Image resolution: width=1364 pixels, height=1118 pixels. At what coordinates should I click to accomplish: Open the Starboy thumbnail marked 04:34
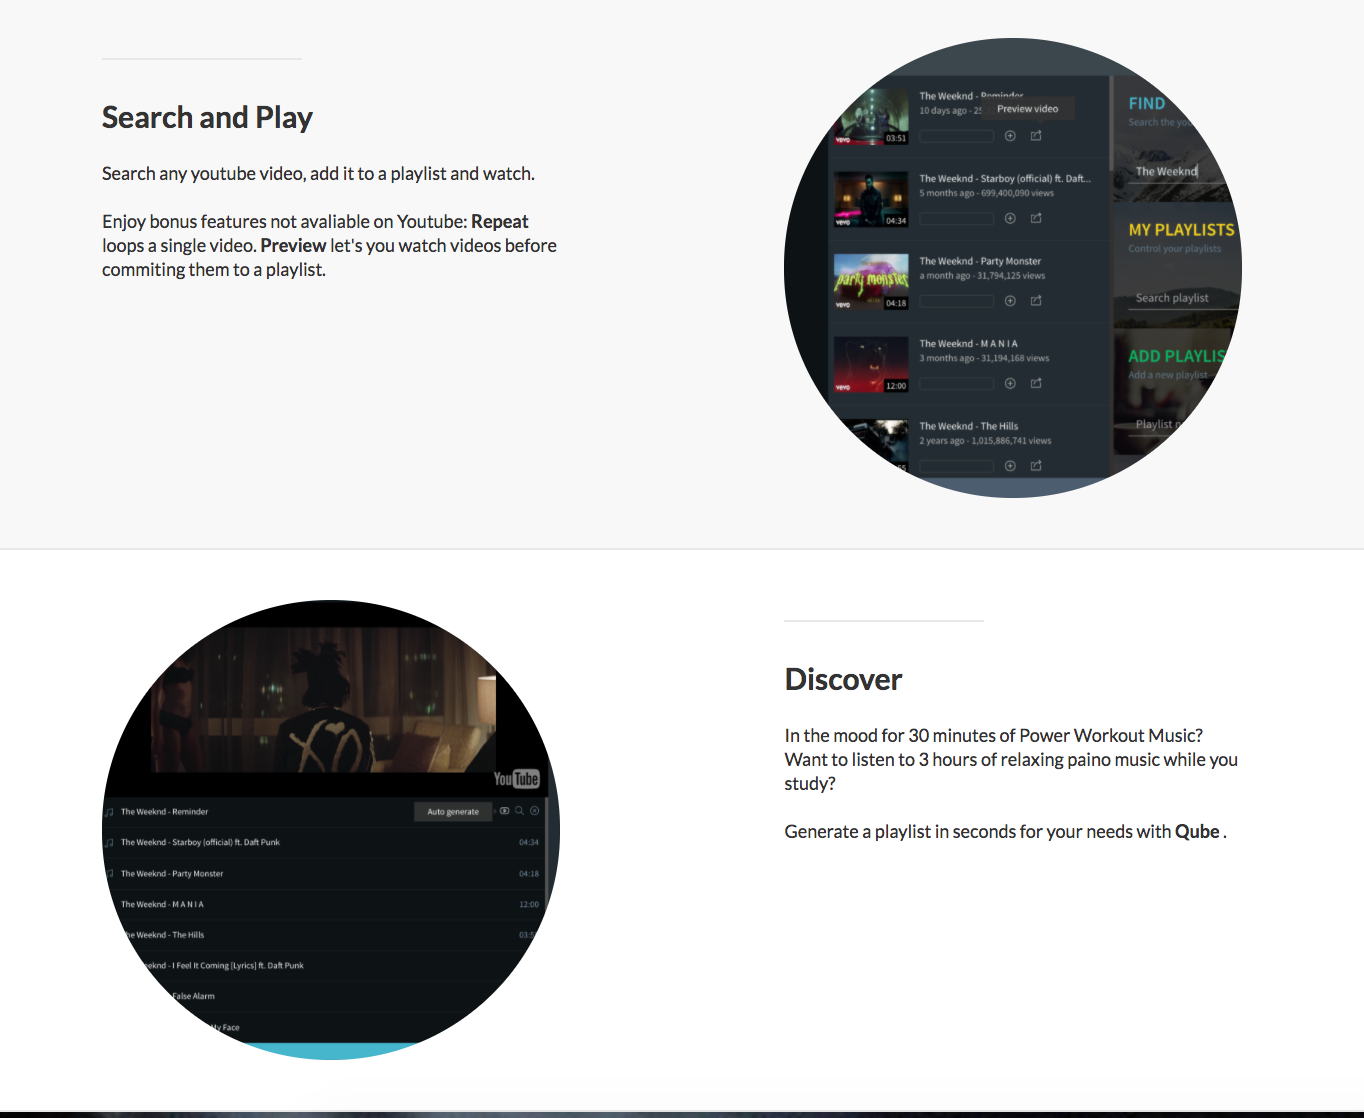871,200
